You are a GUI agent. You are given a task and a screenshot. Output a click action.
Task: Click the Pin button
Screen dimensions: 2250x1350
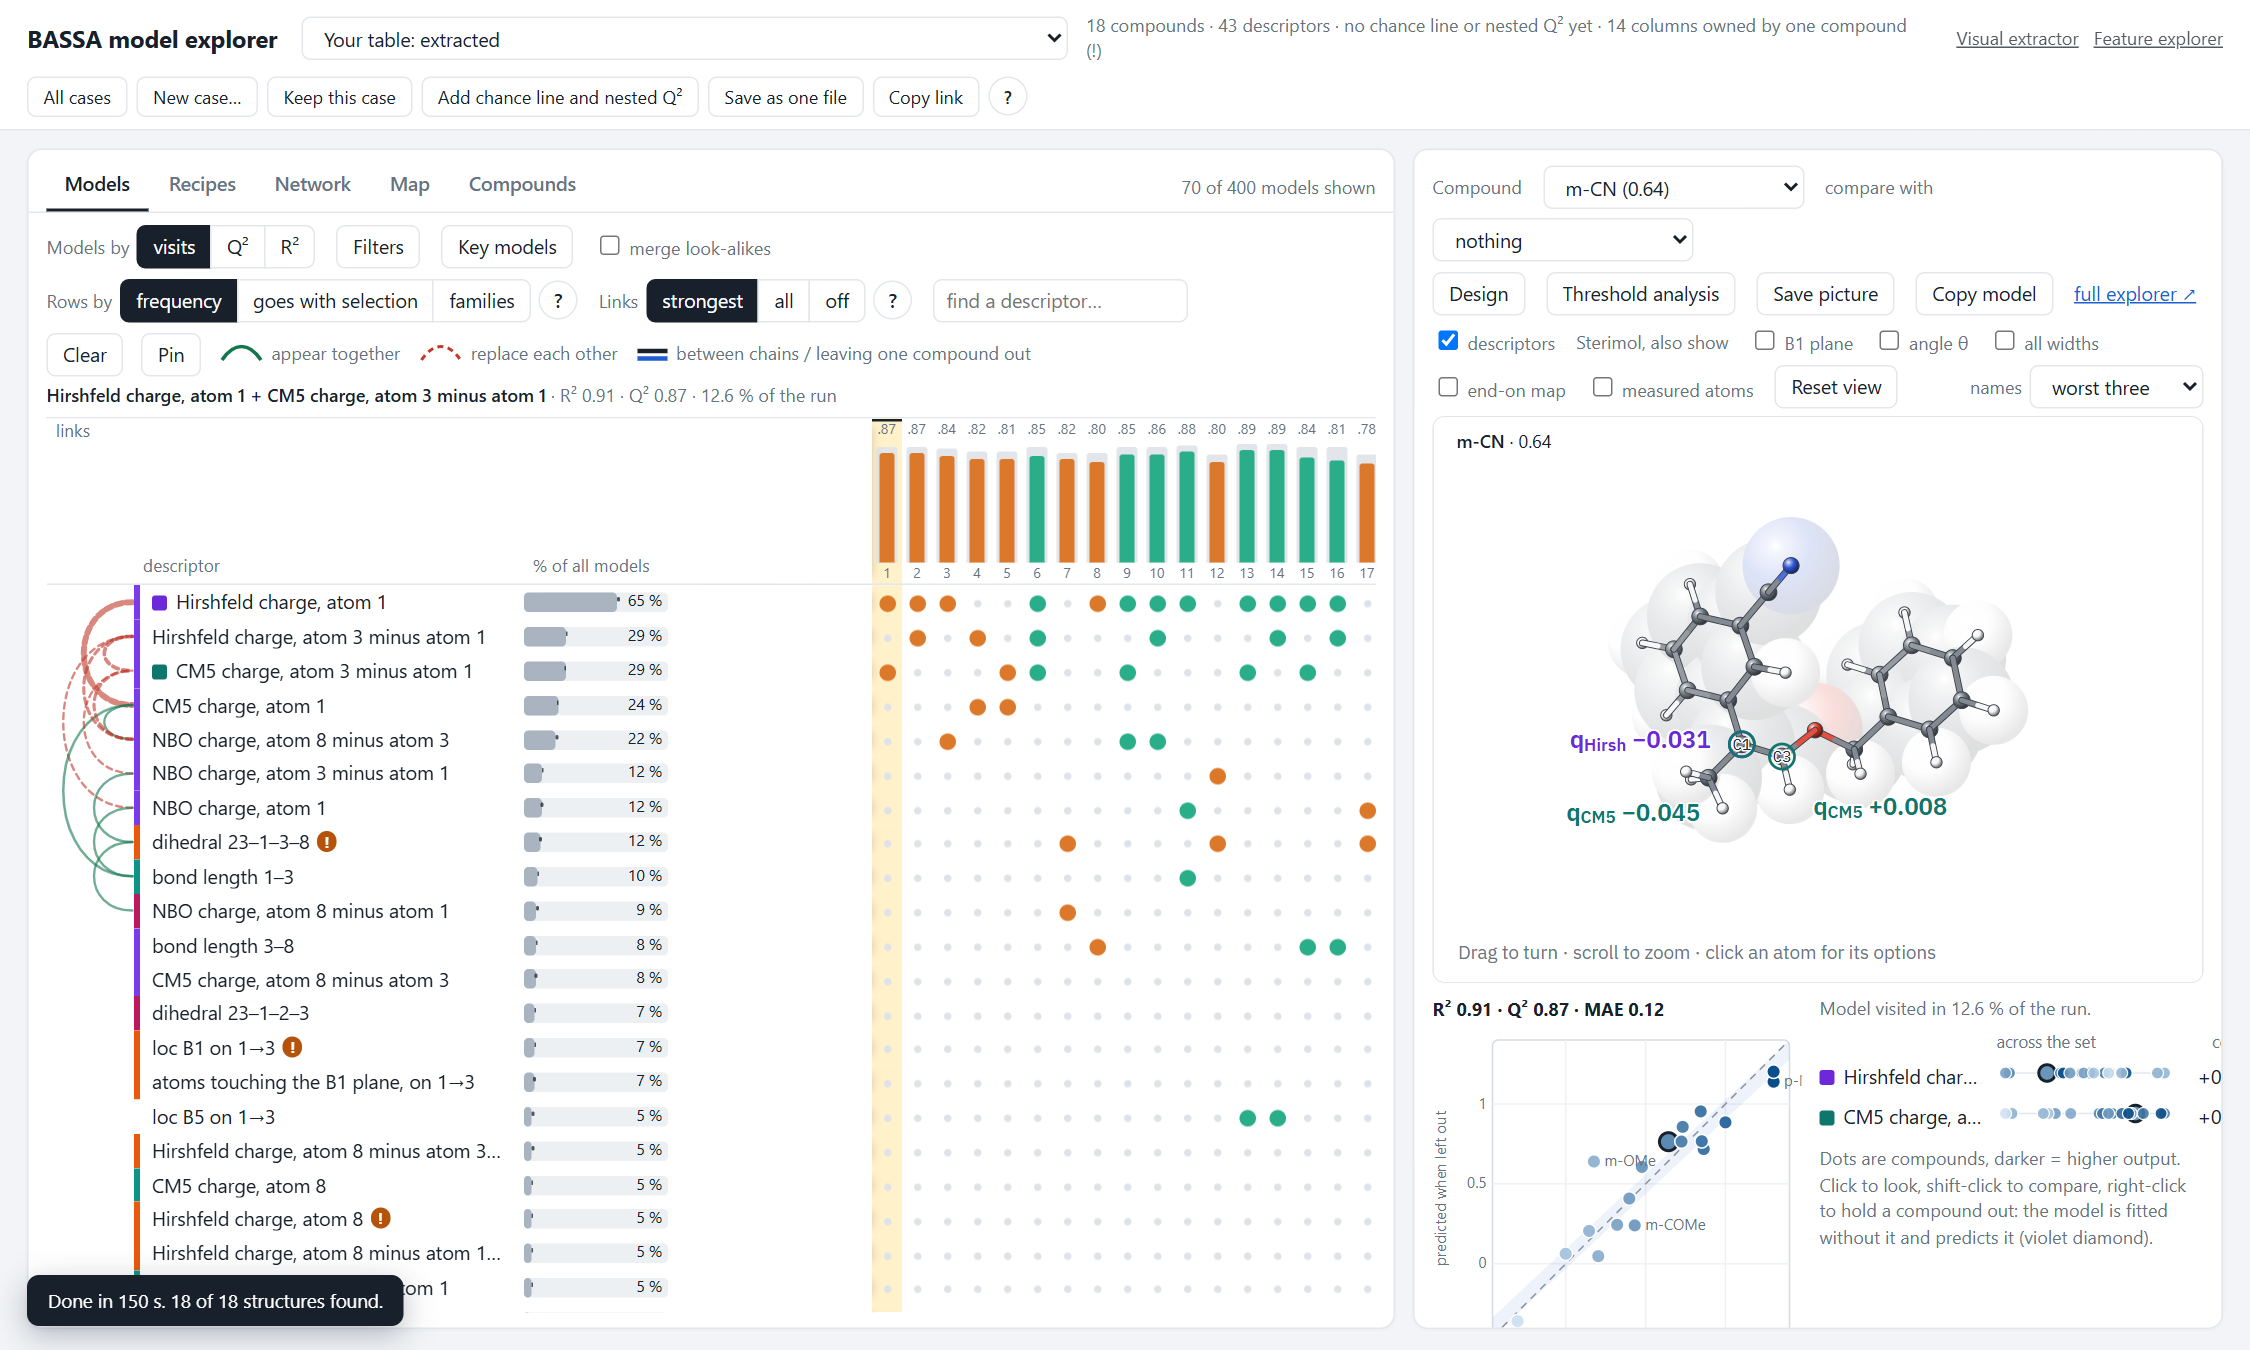[171, 355]
